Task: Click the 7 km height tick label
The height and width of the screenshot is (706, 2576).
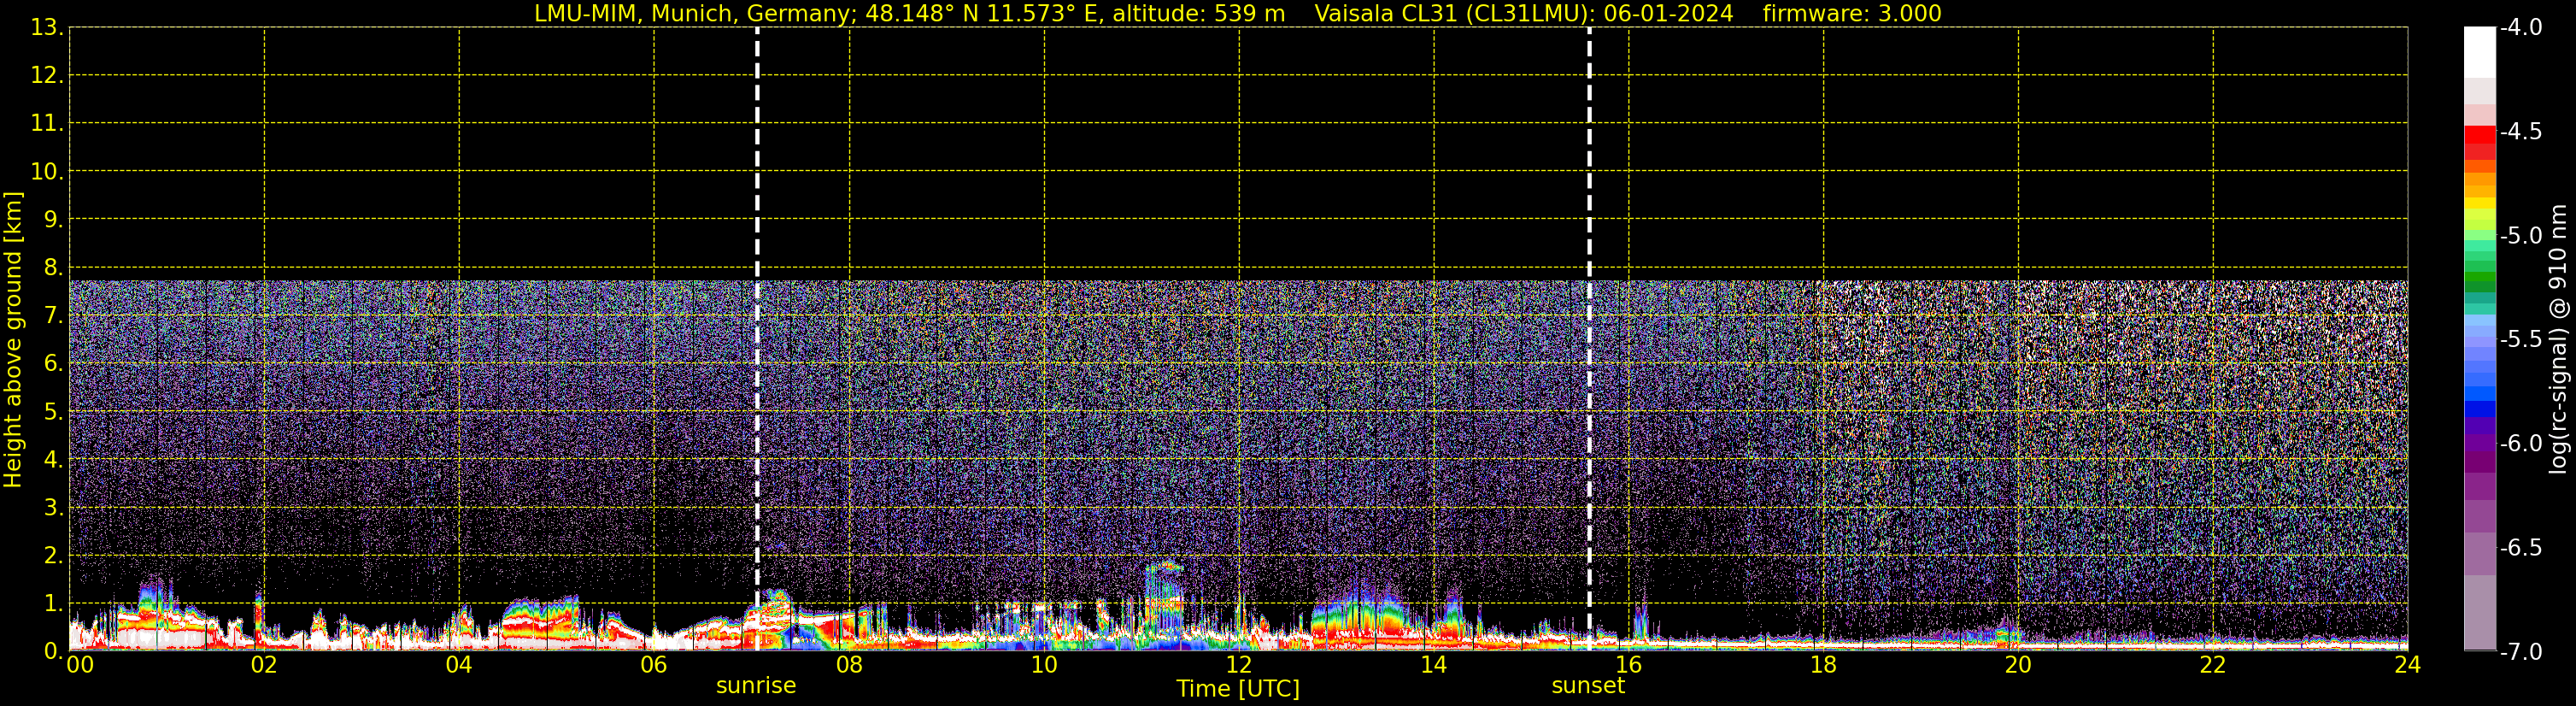Action: pos(53,316)
